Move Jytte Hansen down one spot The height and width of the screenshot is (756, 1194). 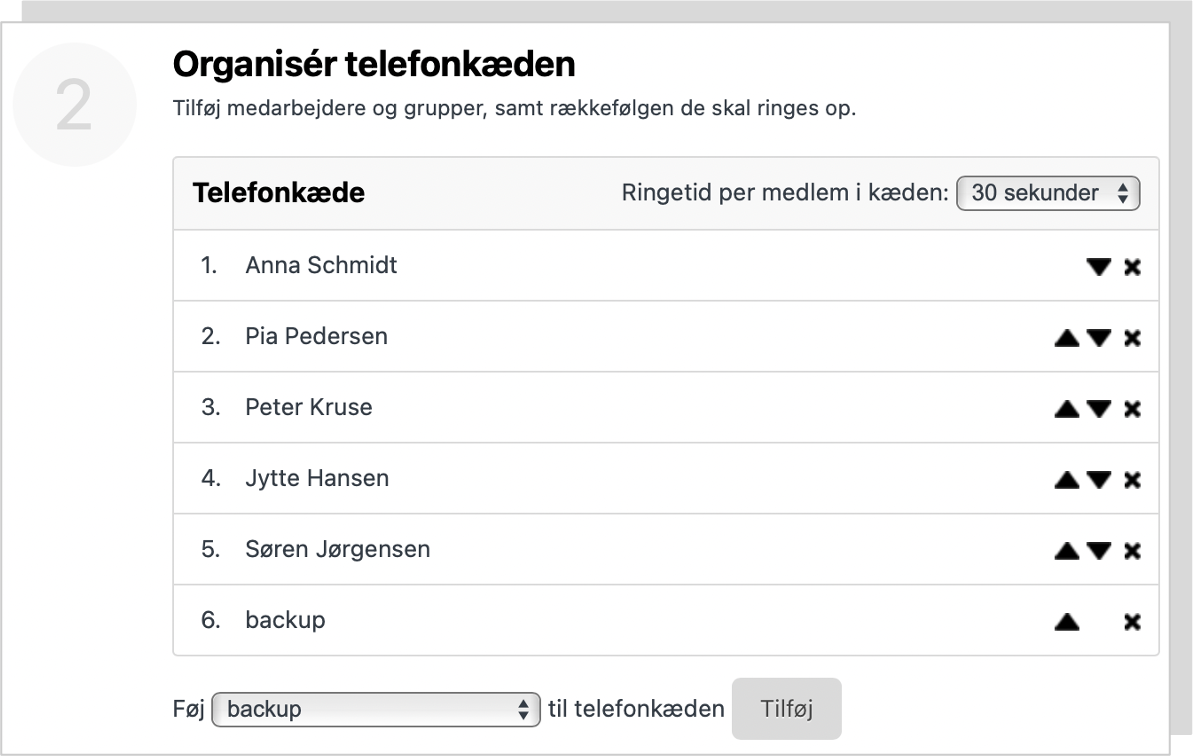1100,478
